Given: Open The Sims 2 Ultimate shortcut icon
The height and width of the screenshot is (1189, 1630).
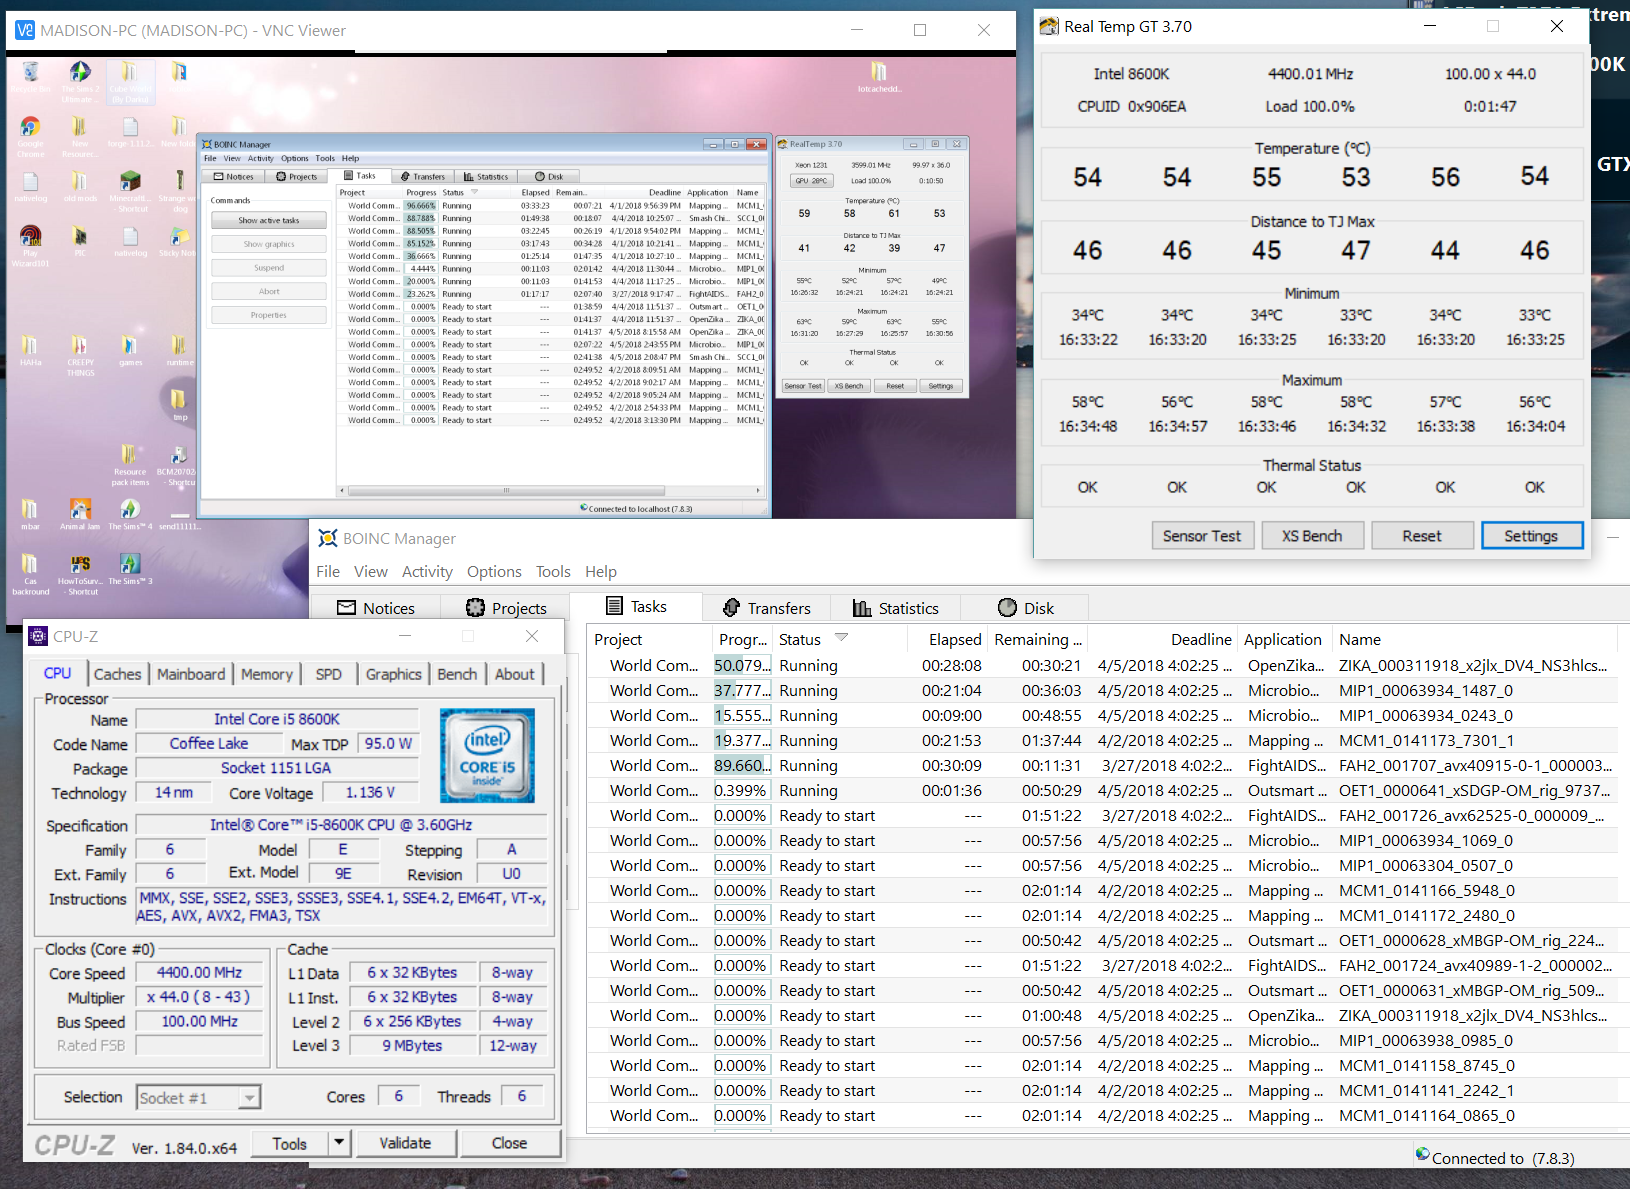Looking at the screenshot, I should click(80, 72).
